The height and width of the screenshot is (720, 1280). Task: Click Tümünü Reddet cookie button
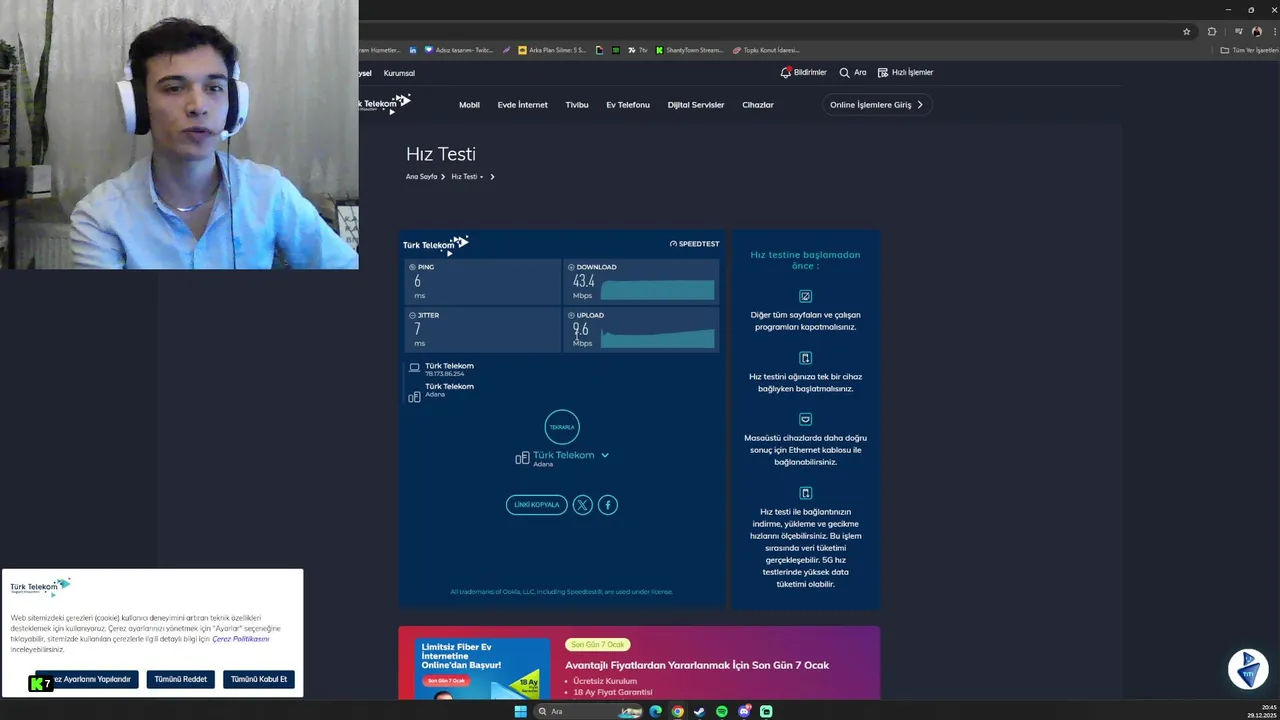click(x=181, y=679)
